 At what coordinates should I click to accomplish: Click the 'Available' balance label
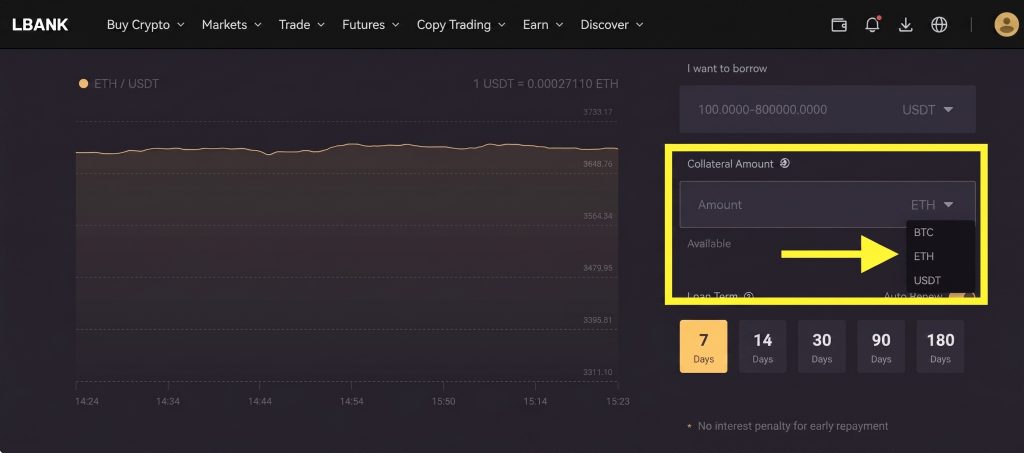pyautogui.click(x=709, y=243)
